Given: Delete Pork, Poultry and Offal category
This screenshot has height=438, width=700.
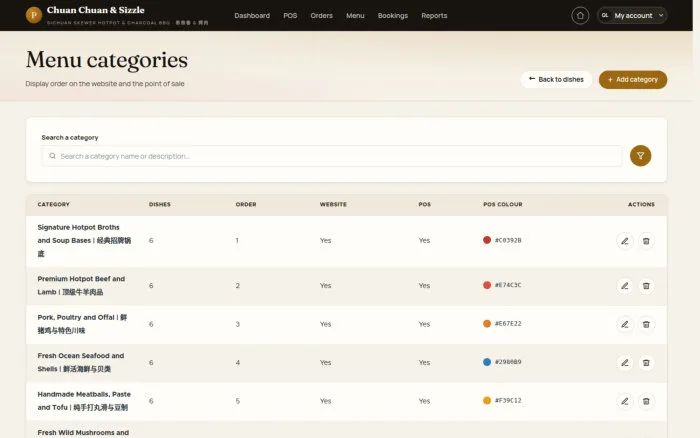Looking at the screenshot, I should tap(646, 324).
